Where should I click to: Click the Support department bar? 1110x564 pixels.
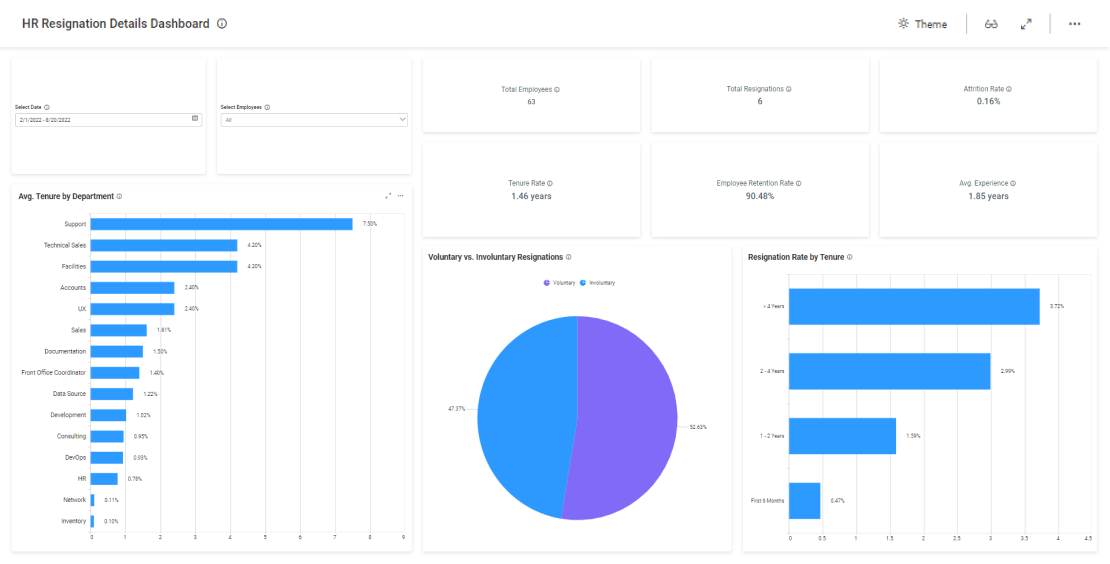[221, 224]
